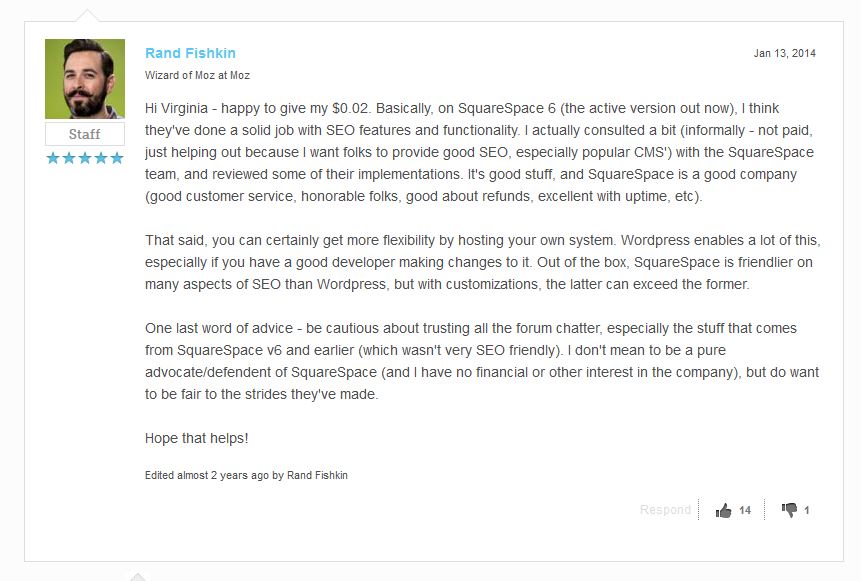Click the paragraph starting "Hi Virginia"
This screenshot has height=581, width=861.
click(480, 151)
